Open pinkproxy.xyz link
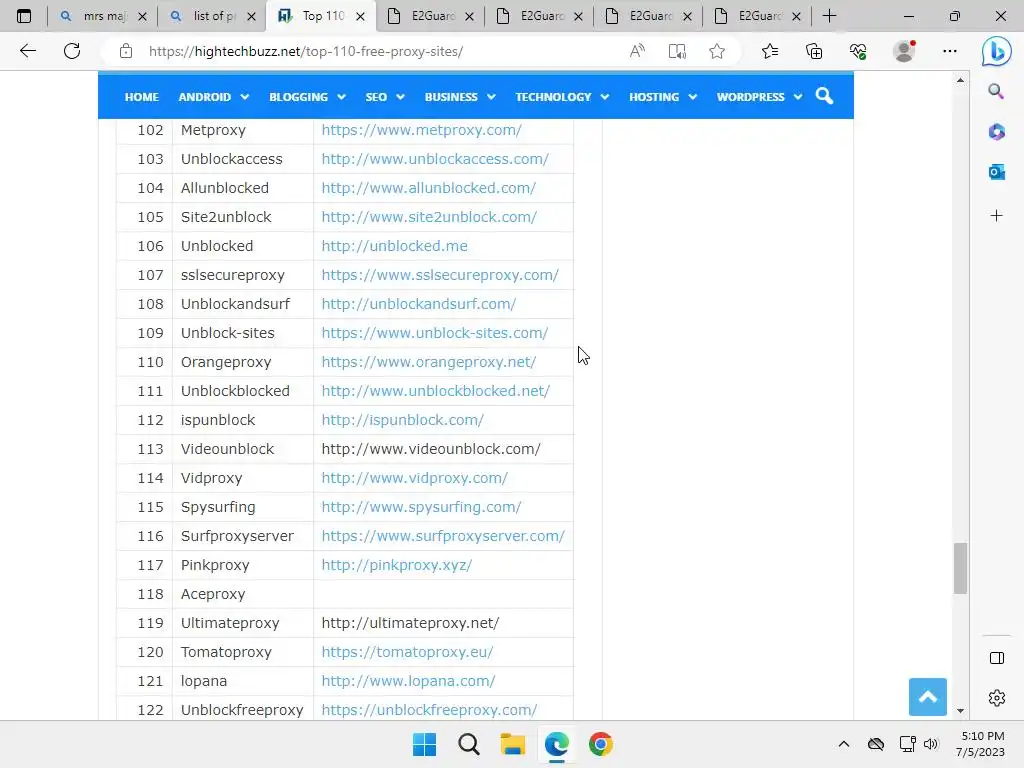This screenshot has width=1024, height=768. point(396,565)
